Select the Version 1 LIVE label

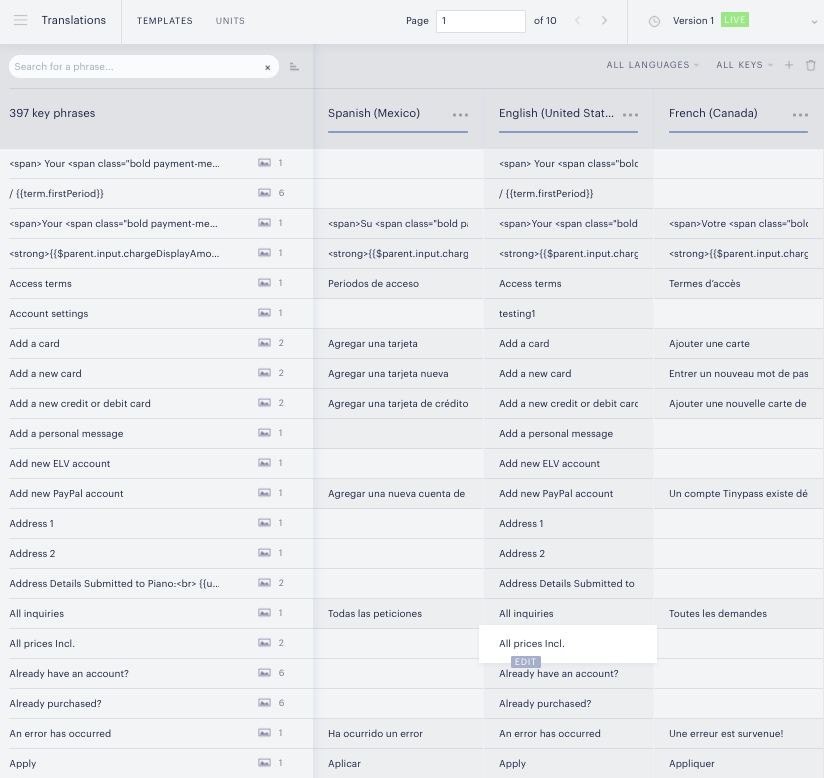(x=710, y=21)
